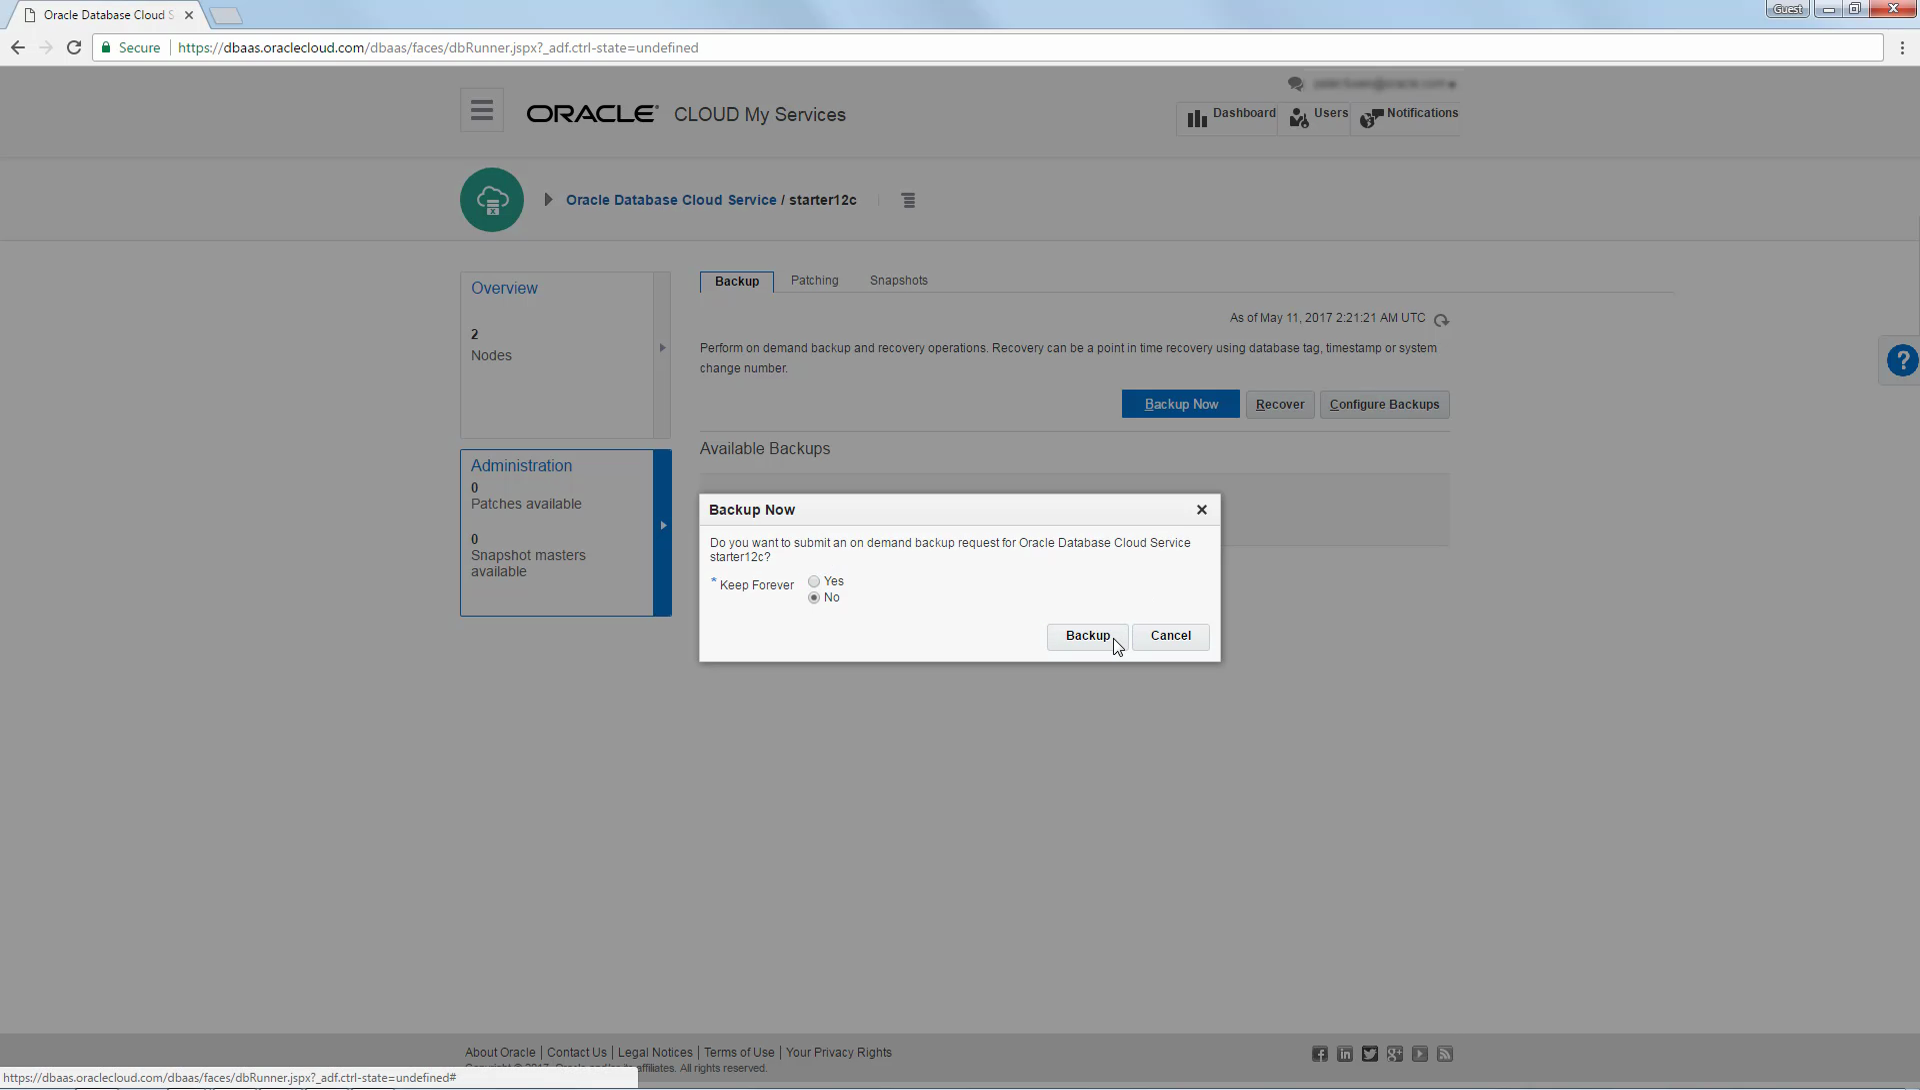Go back in browser history
Screen dimensions: 1920x1090
(x=18, y=48)
